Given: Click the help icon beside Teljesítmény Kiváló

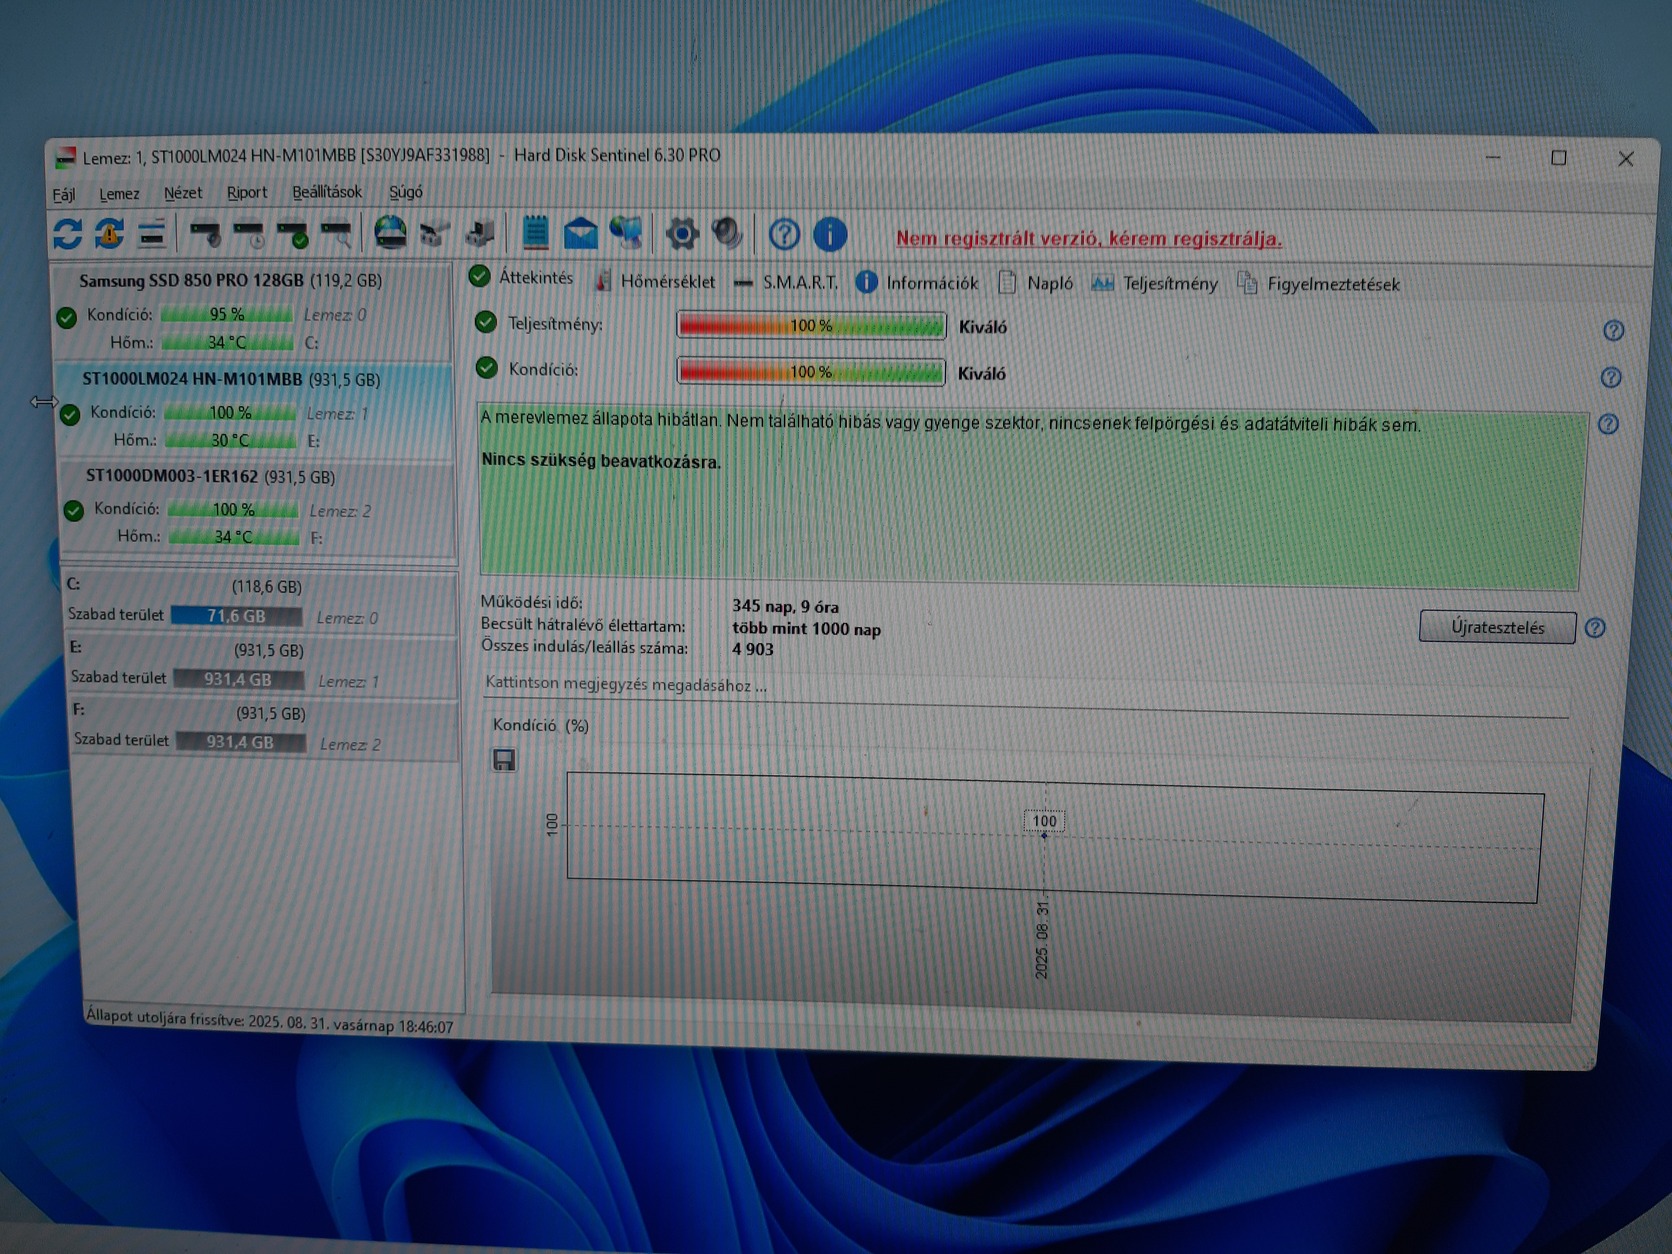Looking at the screenshot, I should [x=1613, y=330].
